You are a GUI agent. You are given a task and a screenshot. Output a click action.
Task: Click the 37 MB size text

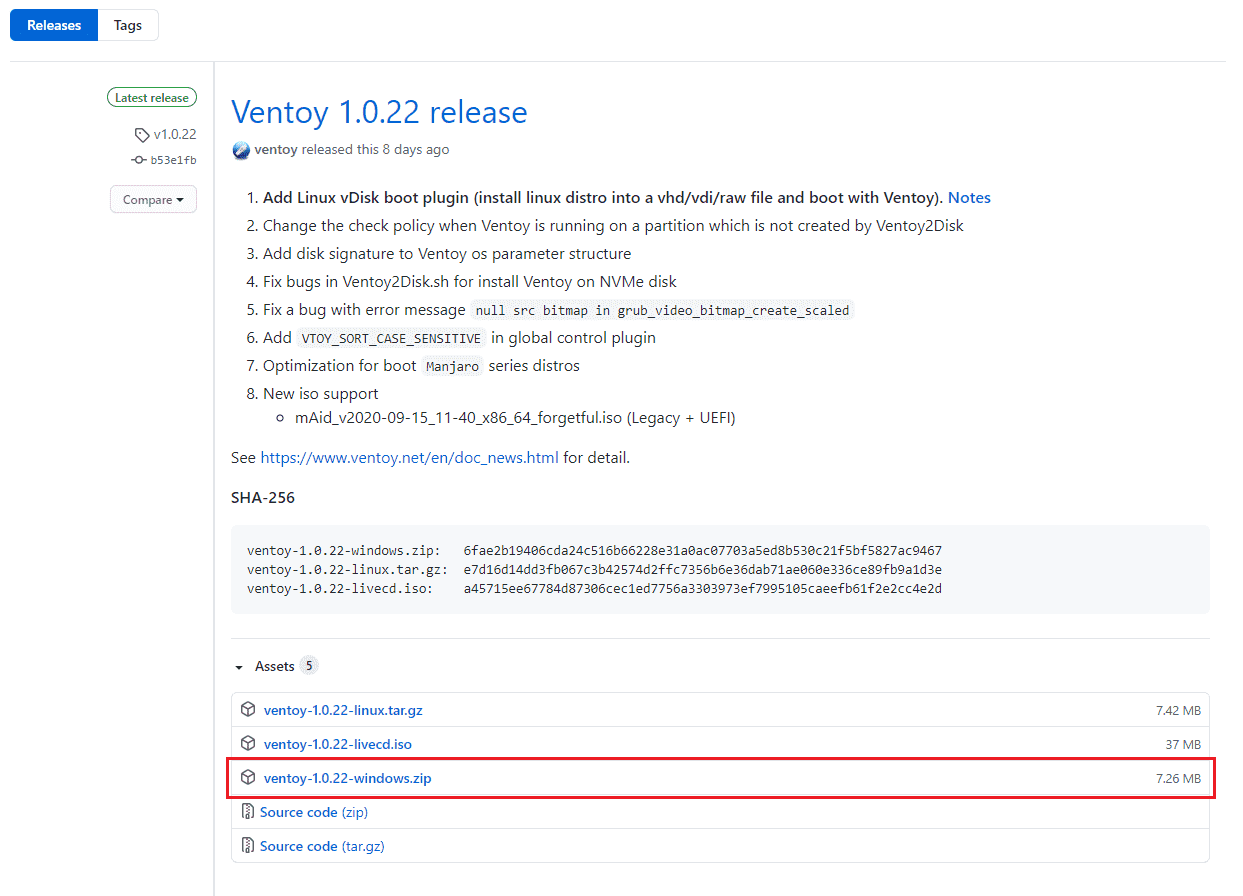pyautogui.click(x=1183, y=744)
